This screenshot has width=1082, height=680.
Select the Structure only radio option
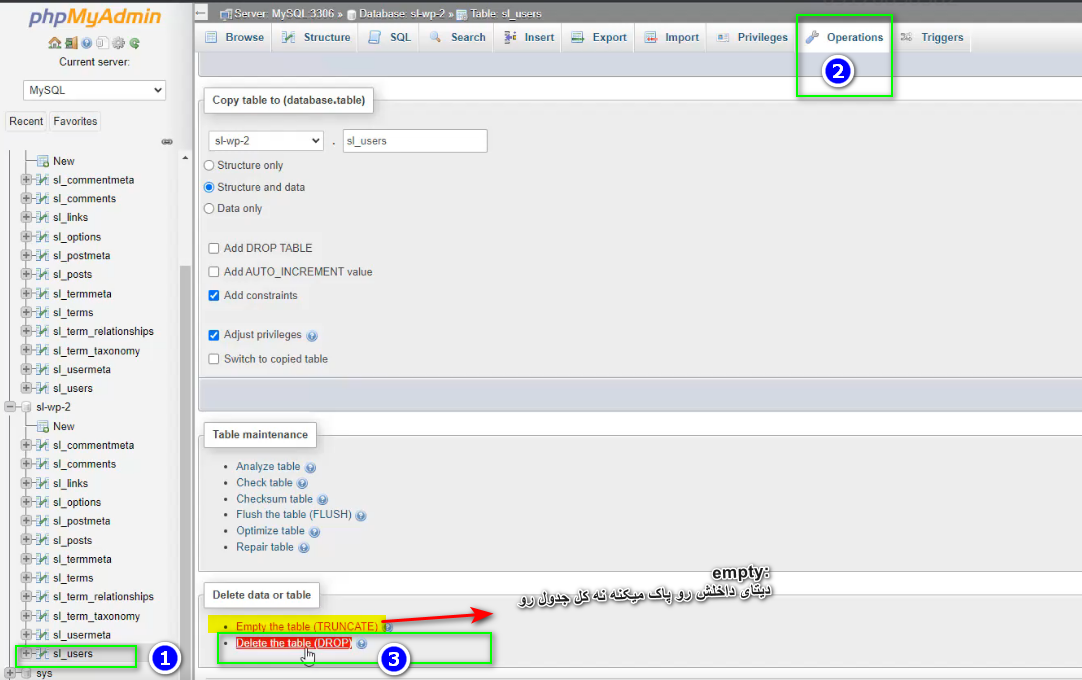(x=209, y=166)
